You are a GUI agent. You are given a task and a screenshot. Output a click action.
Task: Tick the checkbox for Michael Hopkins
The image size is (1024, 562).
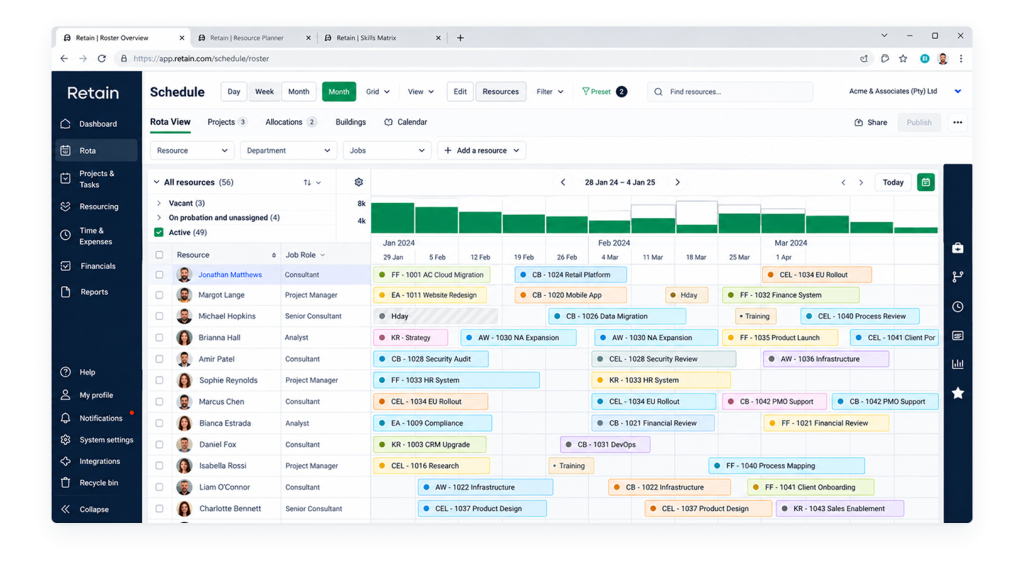coord(159,316)
